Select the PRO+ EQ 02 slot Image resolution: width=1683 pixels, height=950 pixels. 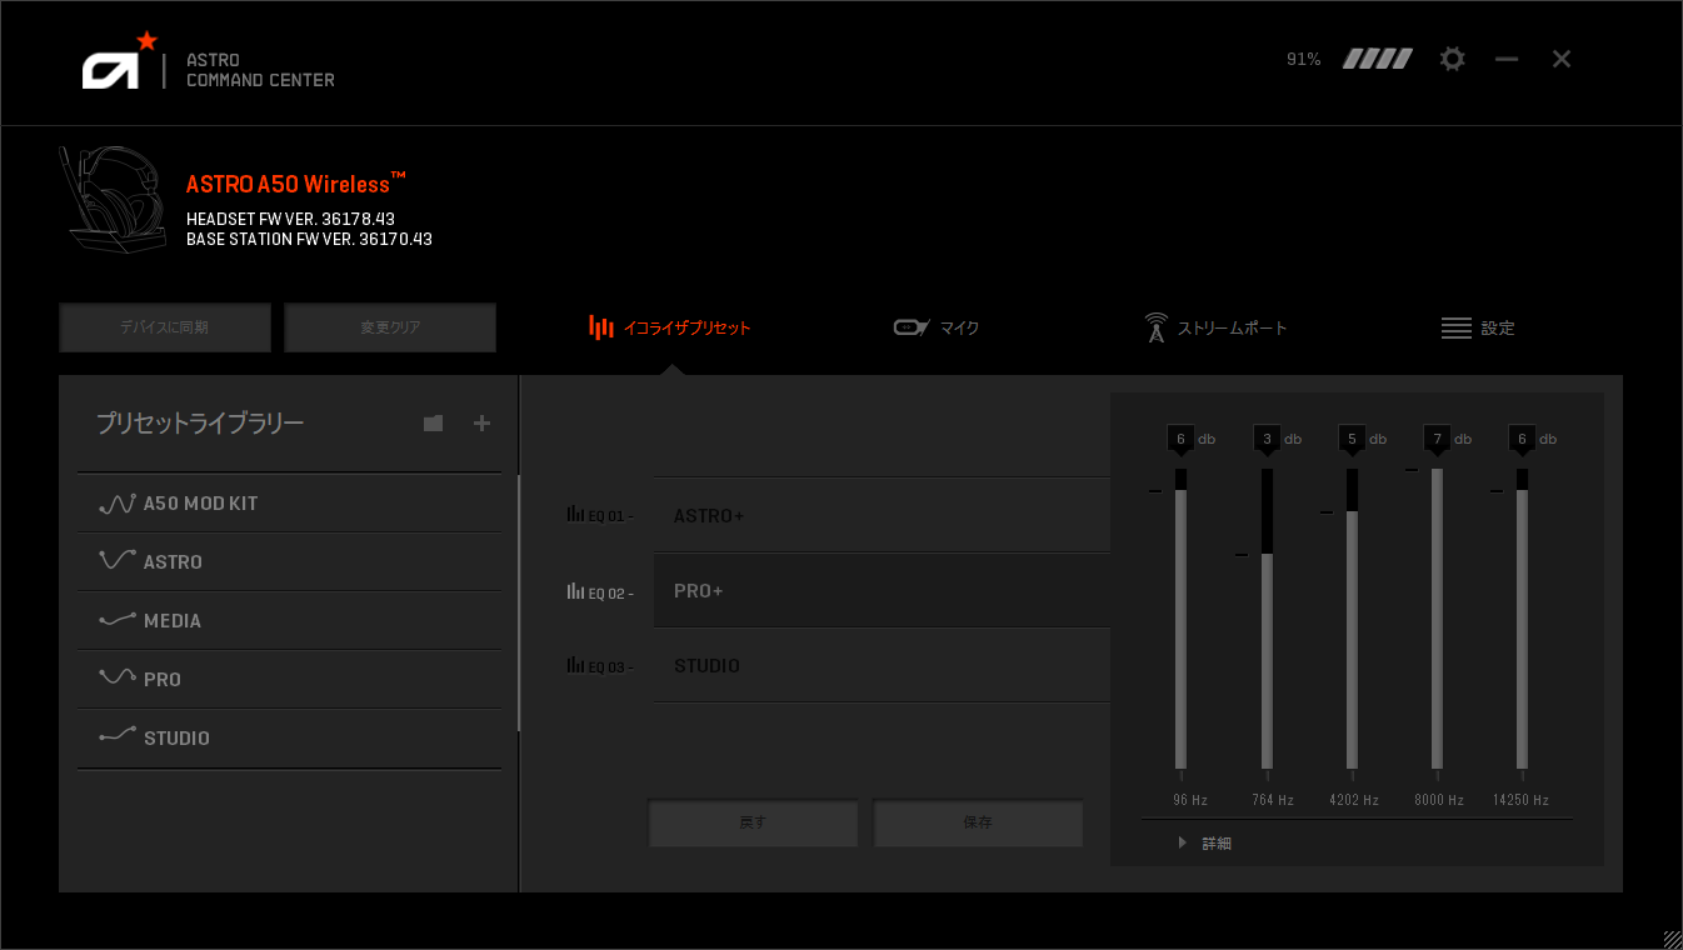pyautogui.click(x=882, y=591)
